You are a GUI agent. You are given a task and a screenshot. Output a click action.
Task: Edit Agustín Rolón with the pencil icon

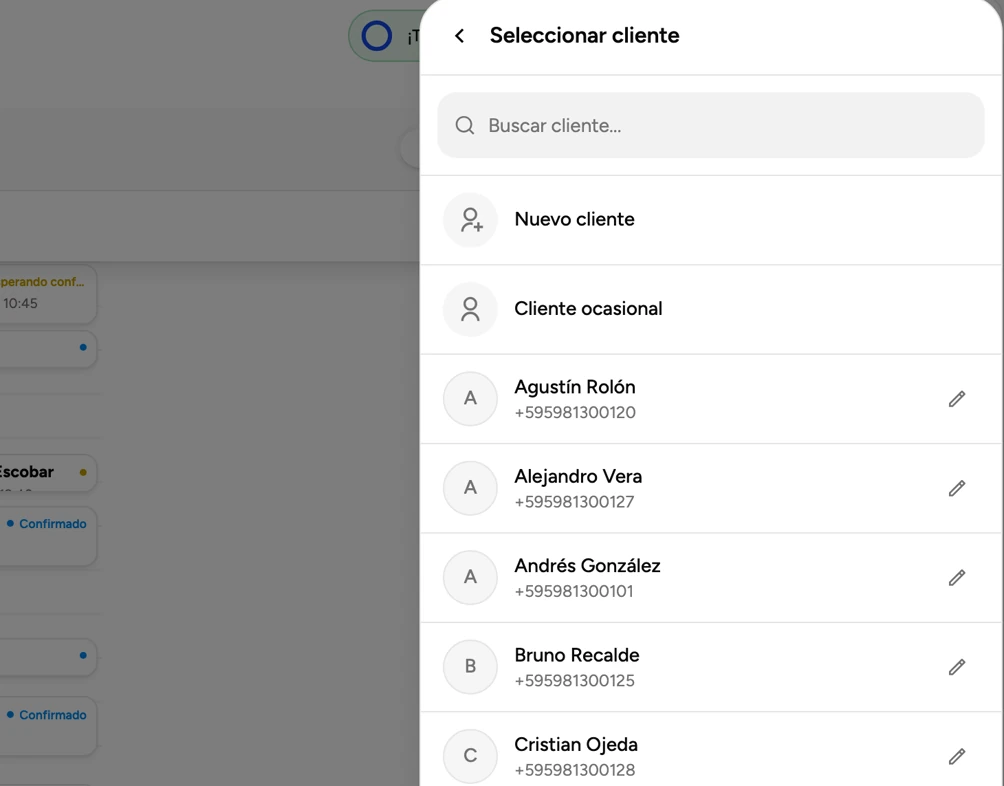click(x=957, y=399)
